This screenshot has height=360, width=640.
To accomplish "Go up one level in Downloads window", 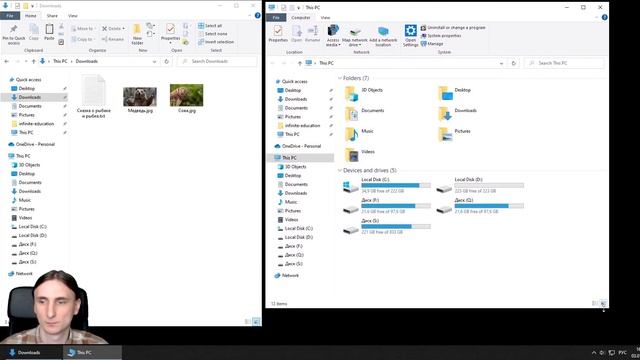I will [33, 61].
